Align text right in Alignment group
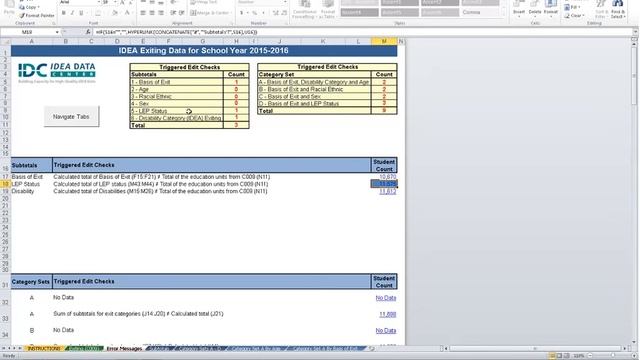 click(x=161, y=13)
